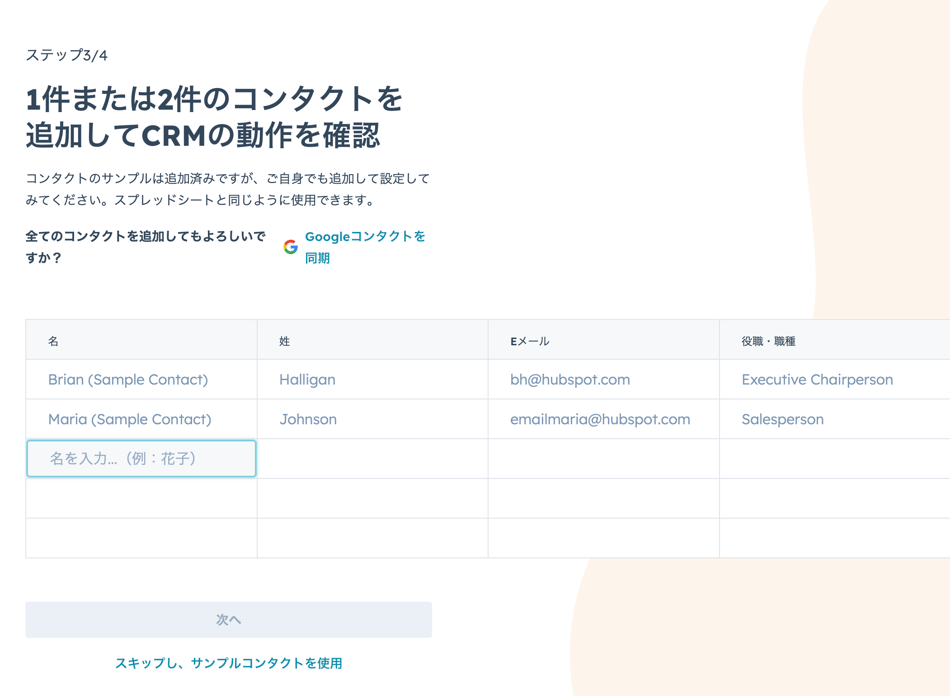This screenshot has width=950, height=696.
Task: Click the Johnson last-name cell
Action: [x=373, y=419]
